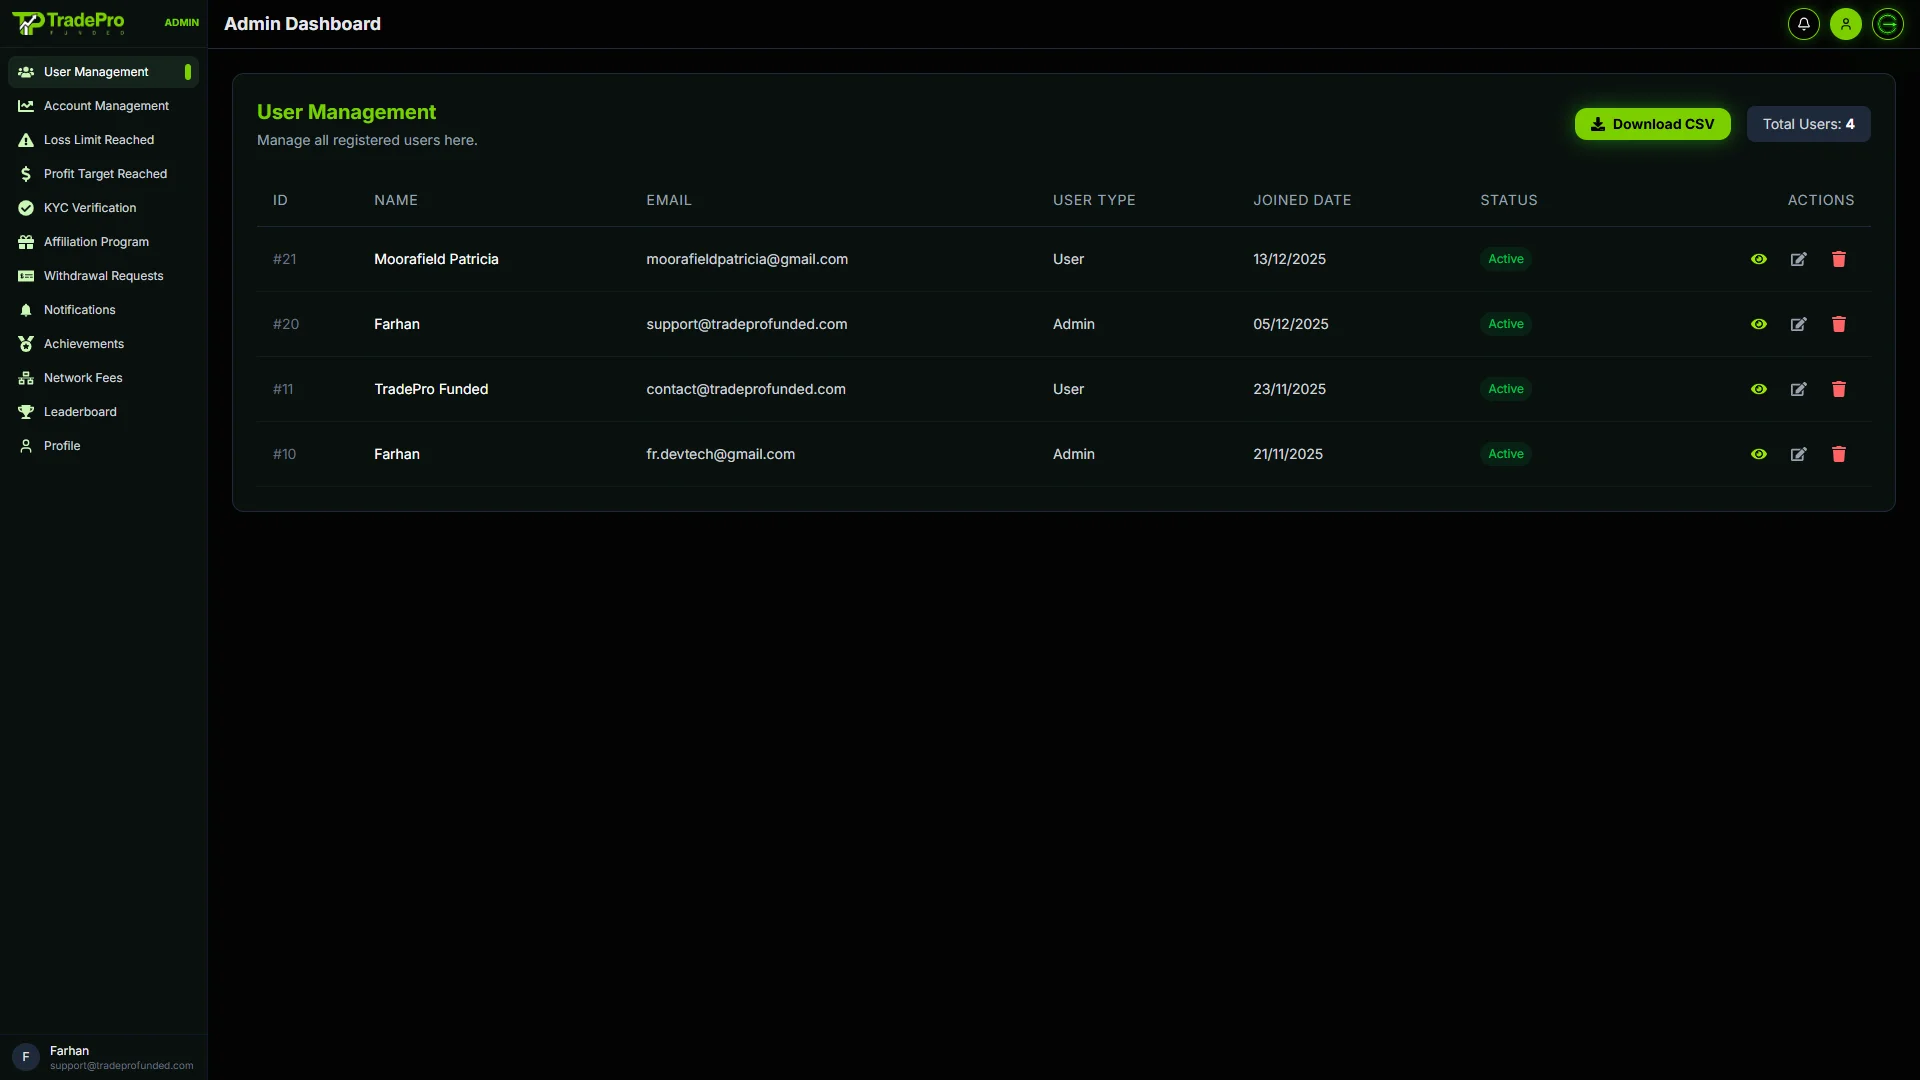Edit the Moorafield Patricia user
The height and width of the screenshot is (1080, 1920).
1799,259
